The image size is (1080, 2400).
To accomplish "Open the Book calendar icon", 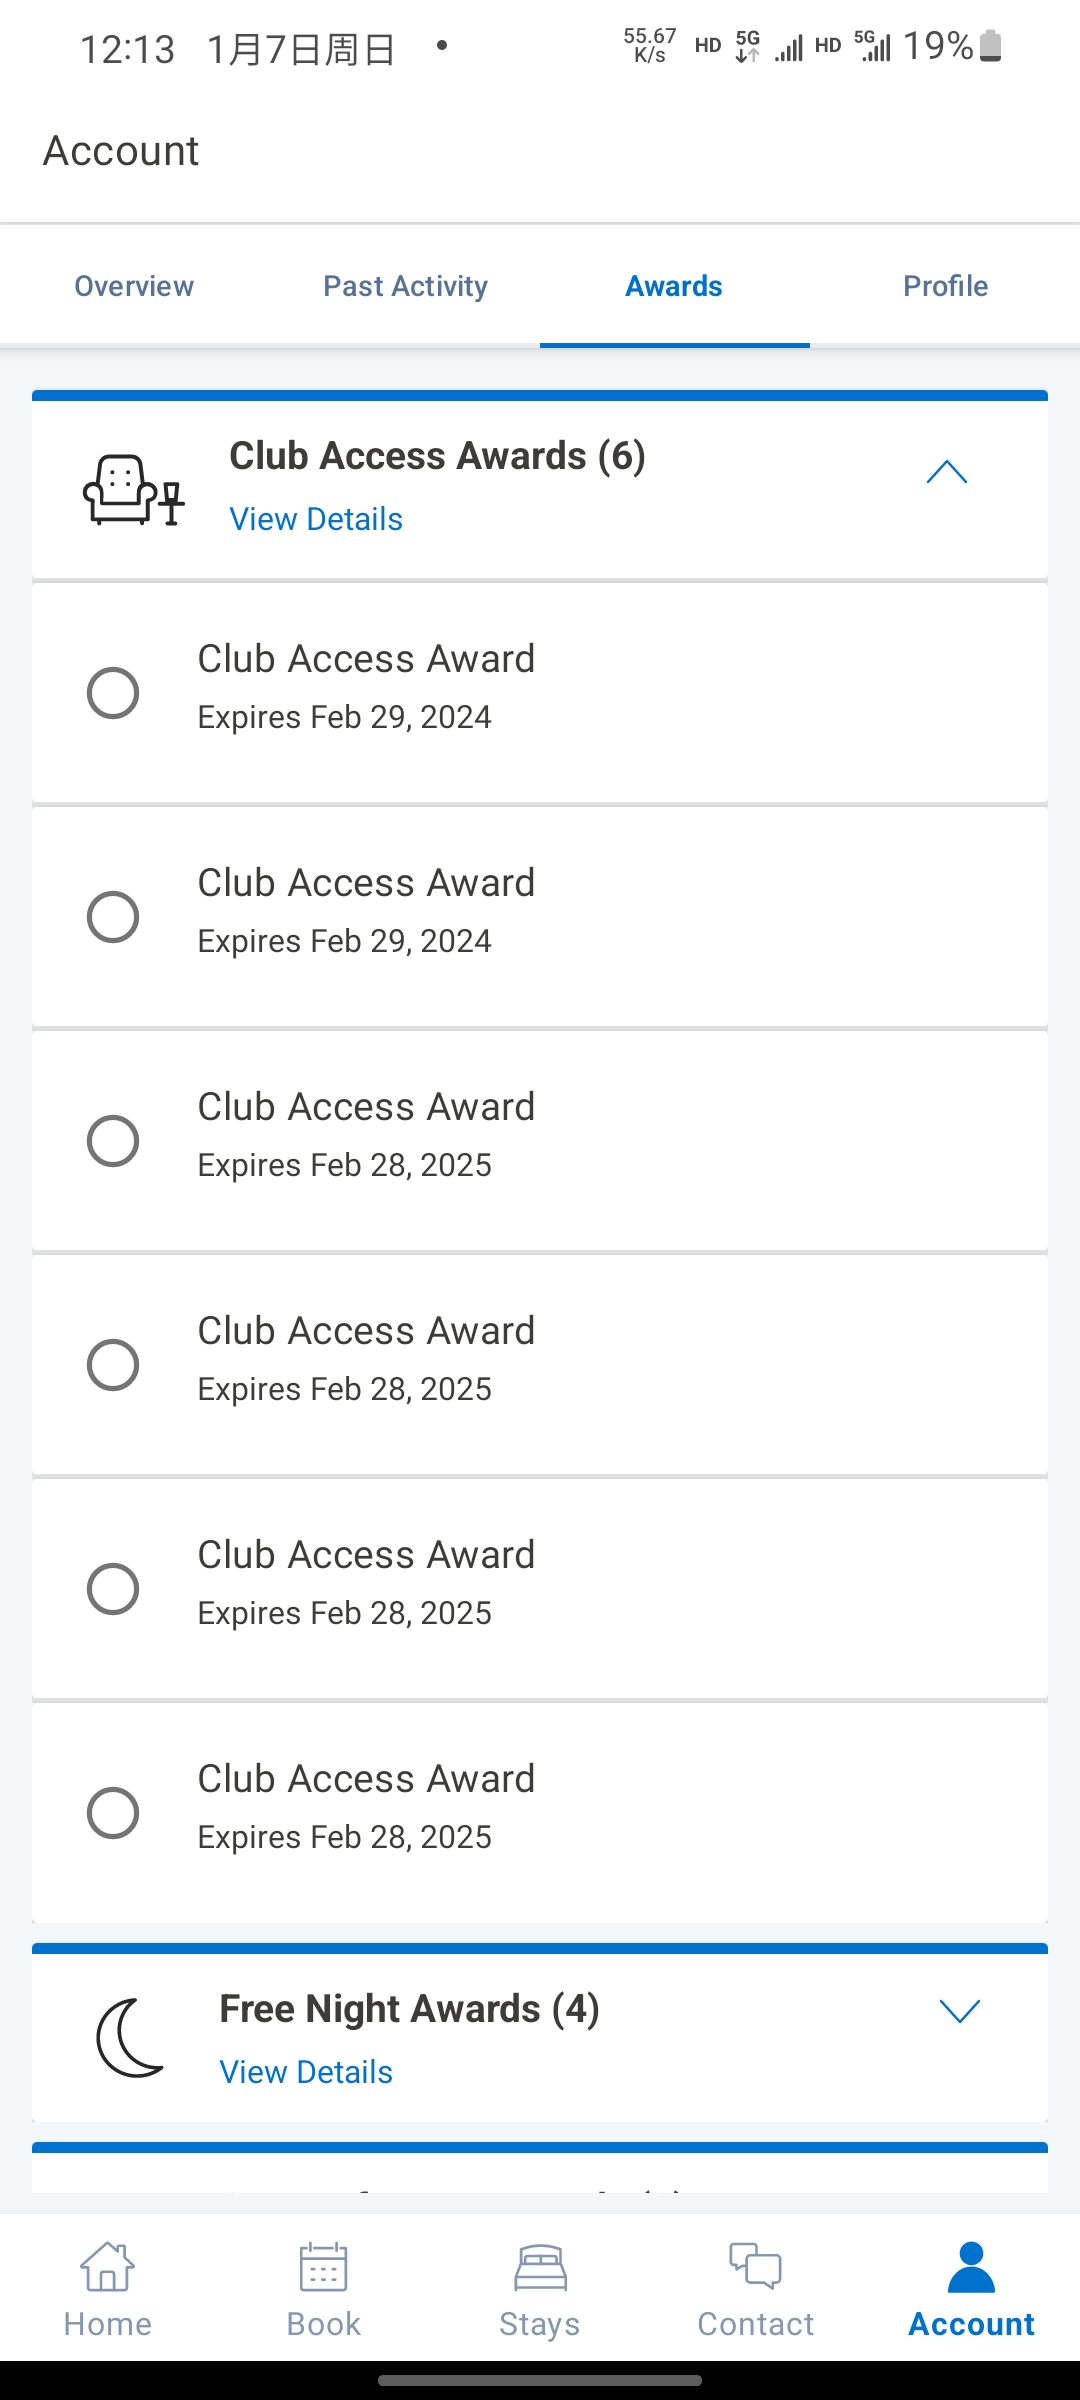I will 323,2266.
